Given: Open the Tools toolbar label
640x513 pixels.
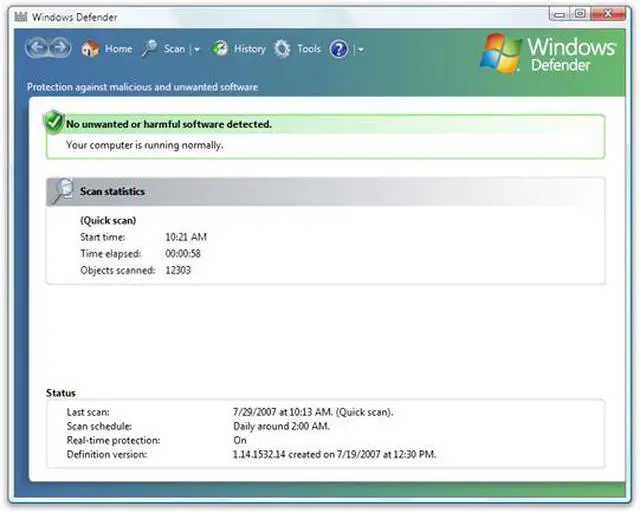Looking at the screenshot, I should [x=309, y=49].
